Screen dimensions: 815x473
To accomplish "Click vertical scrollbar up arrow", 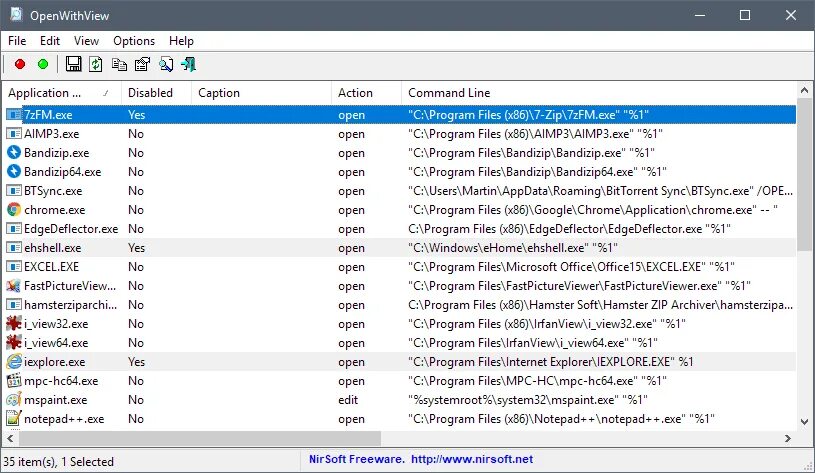I will (805, 90).
